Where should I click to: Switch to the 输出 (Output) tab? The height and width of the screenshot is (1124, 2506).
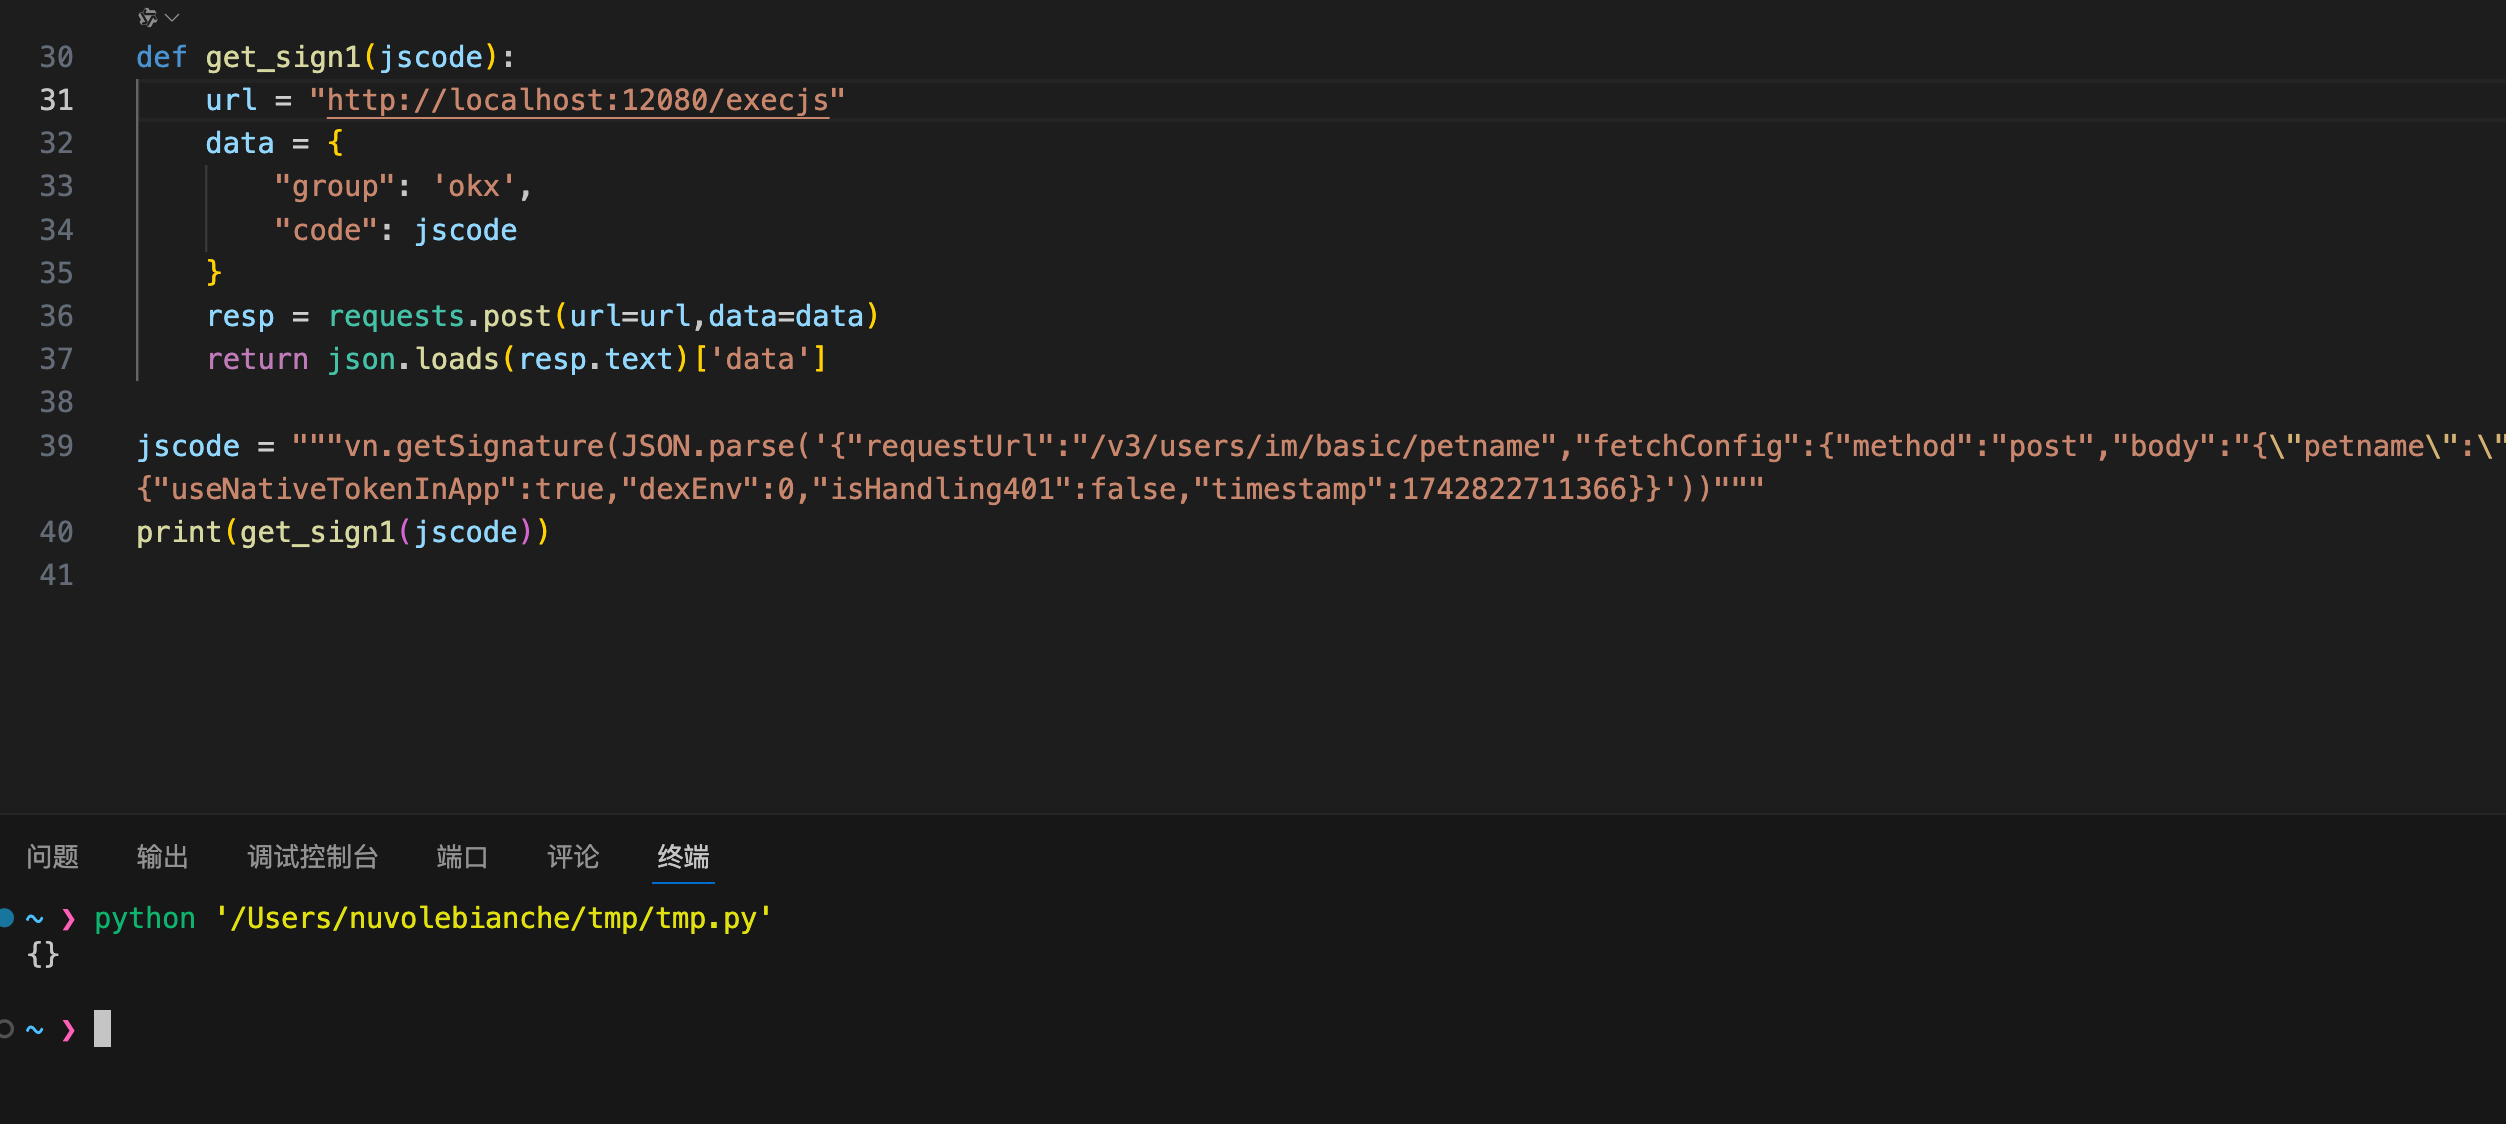(x=162, y=857)
